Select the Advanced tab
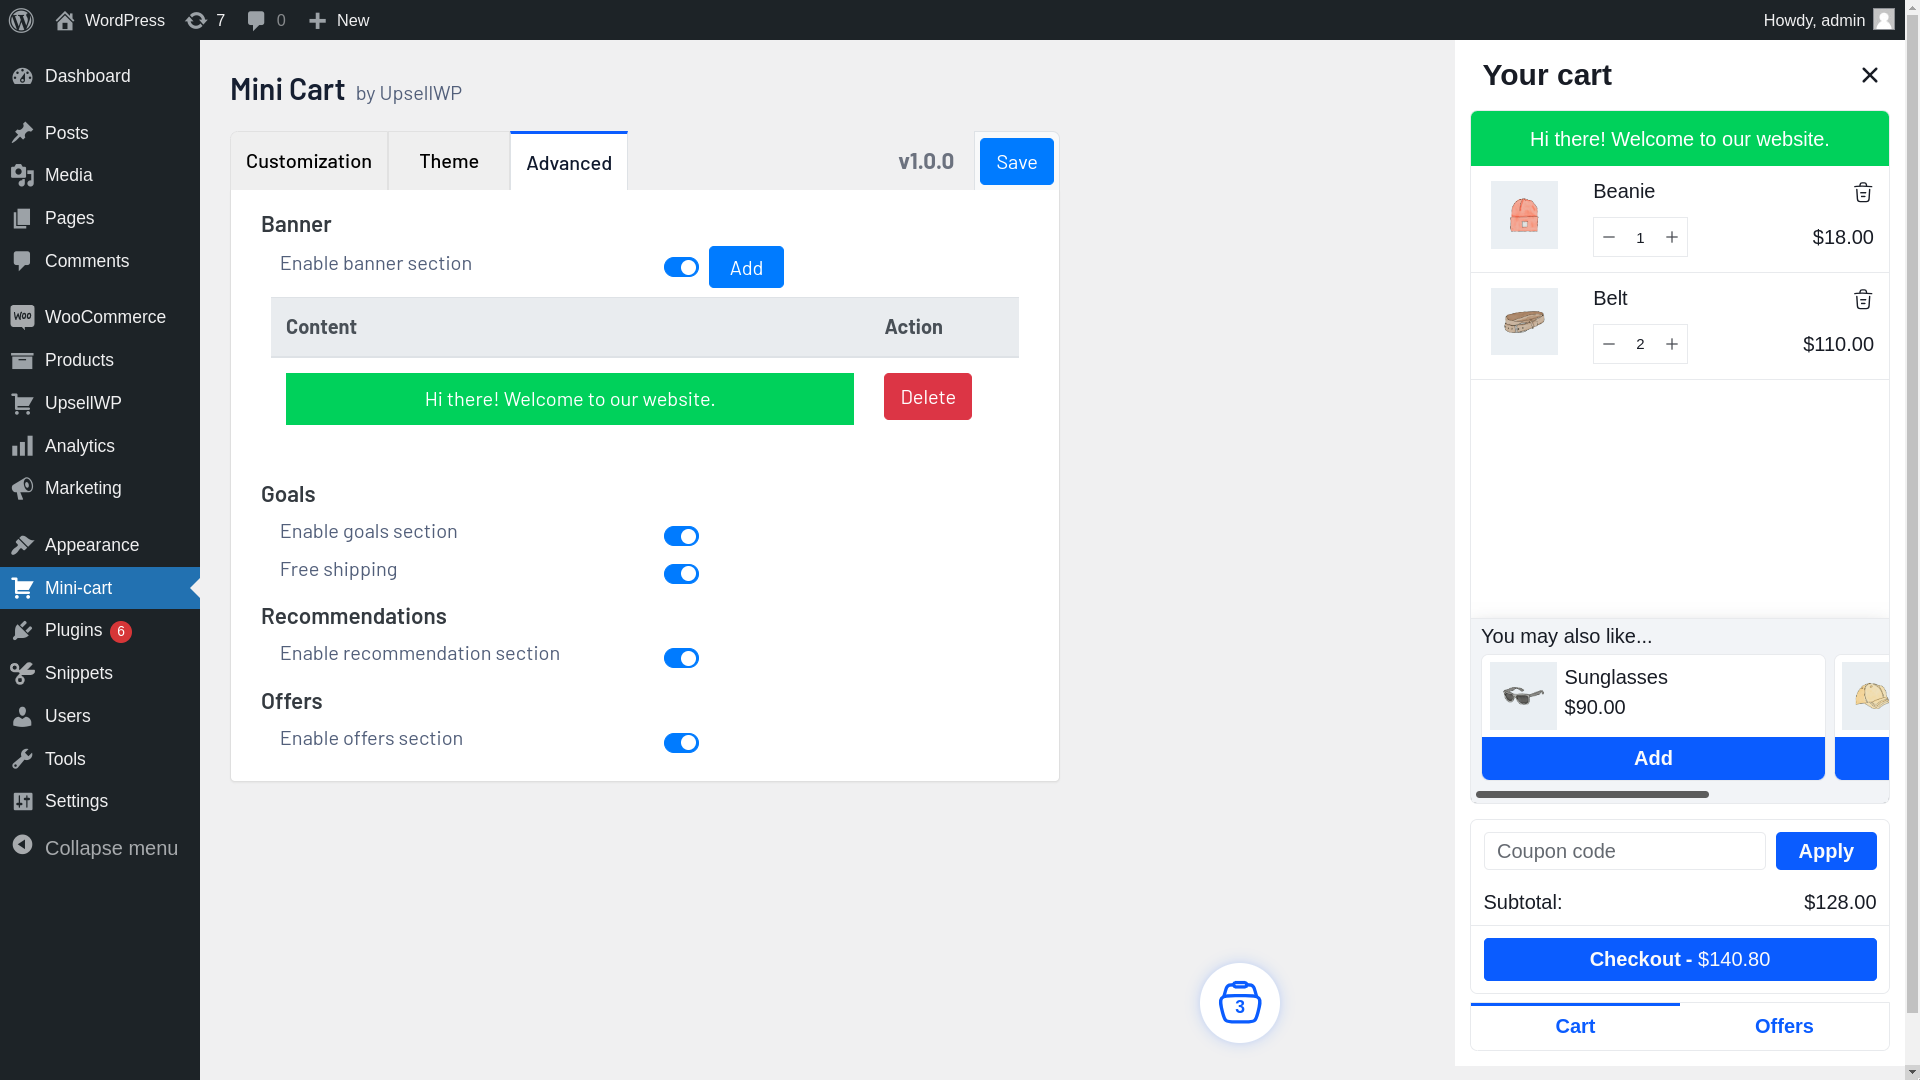The width and height of the screenshot is (1920, 1080). point(569,162)
